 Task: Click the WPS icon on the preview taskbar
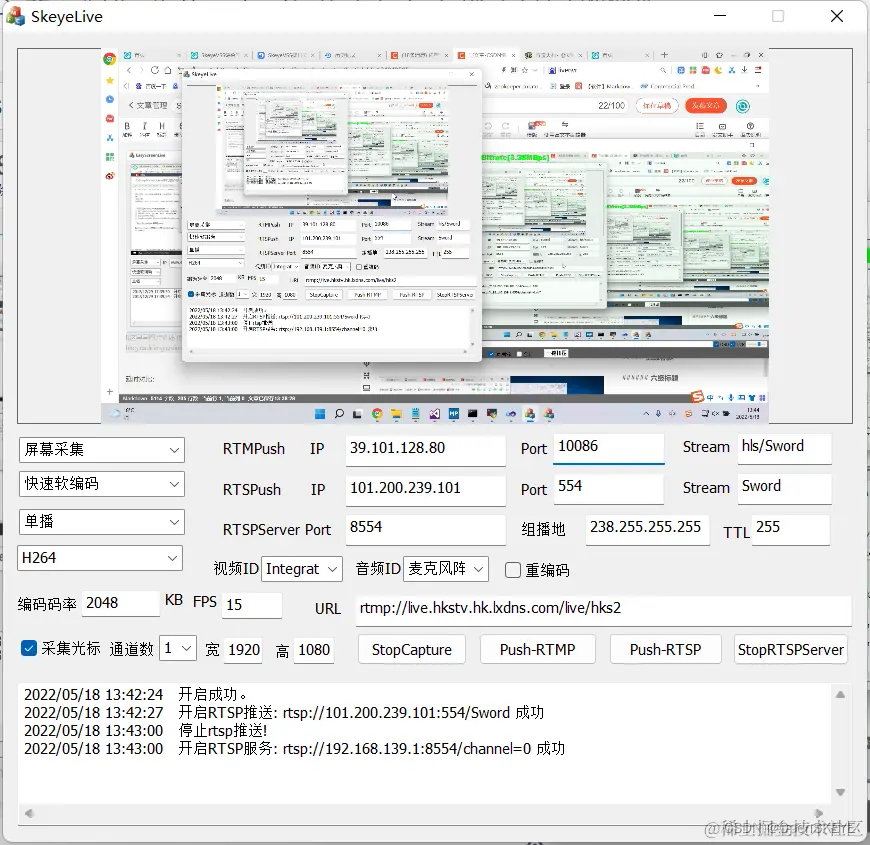[455, 413]
